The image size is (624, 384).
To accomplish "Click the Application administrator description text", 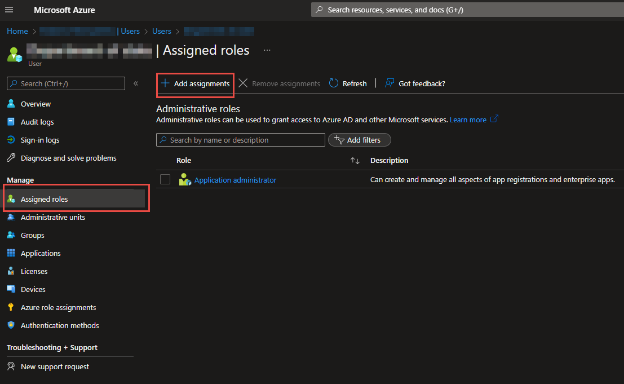I will 493,179.
